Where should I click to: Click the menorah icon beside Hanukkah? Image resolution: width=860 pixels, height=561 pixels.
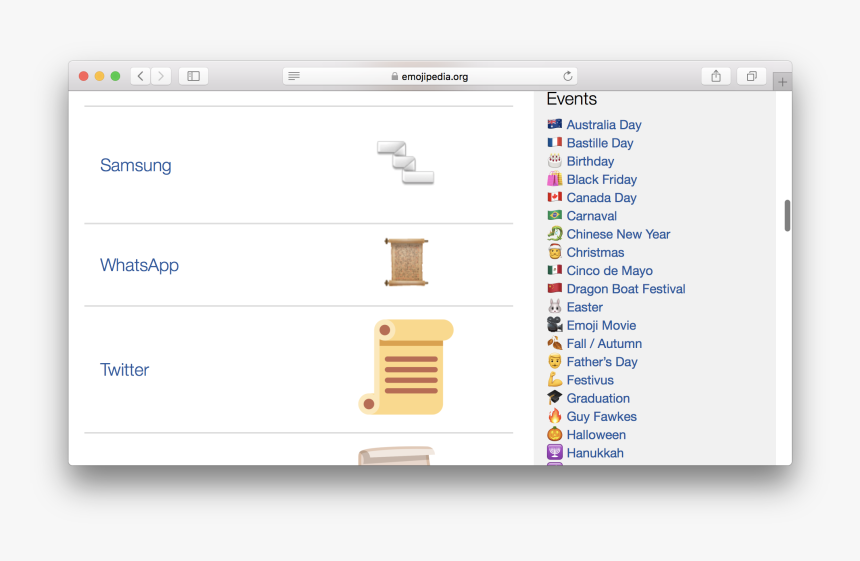tap(555, 452)
